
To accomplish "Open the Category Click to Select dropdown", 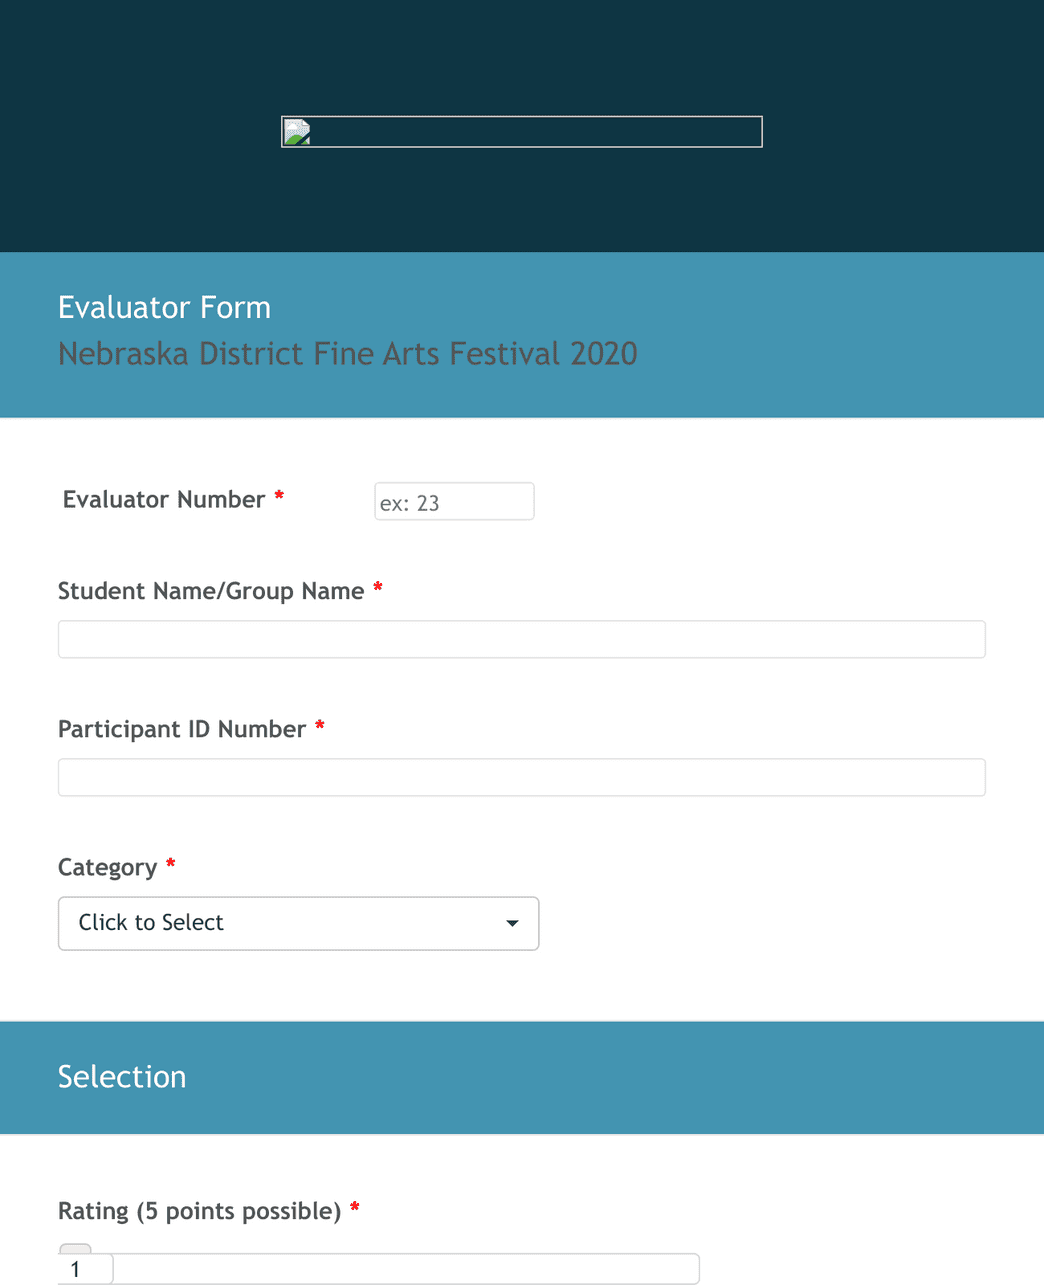I will click(299, 924).
